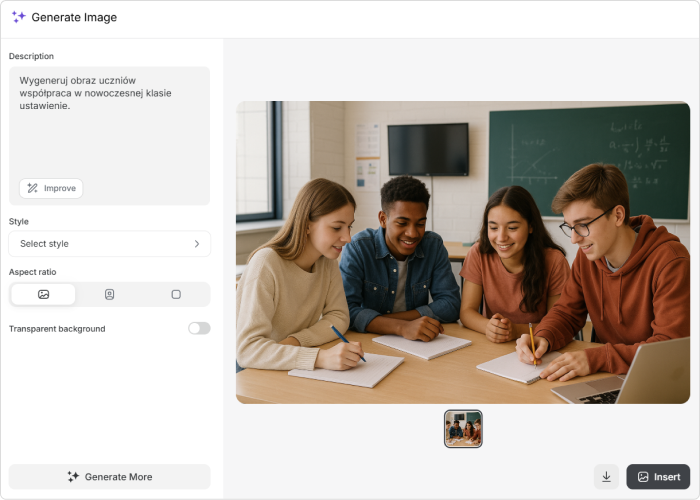
Task: Select the landscape aspect ratio icon
Action: pos(43,294)
